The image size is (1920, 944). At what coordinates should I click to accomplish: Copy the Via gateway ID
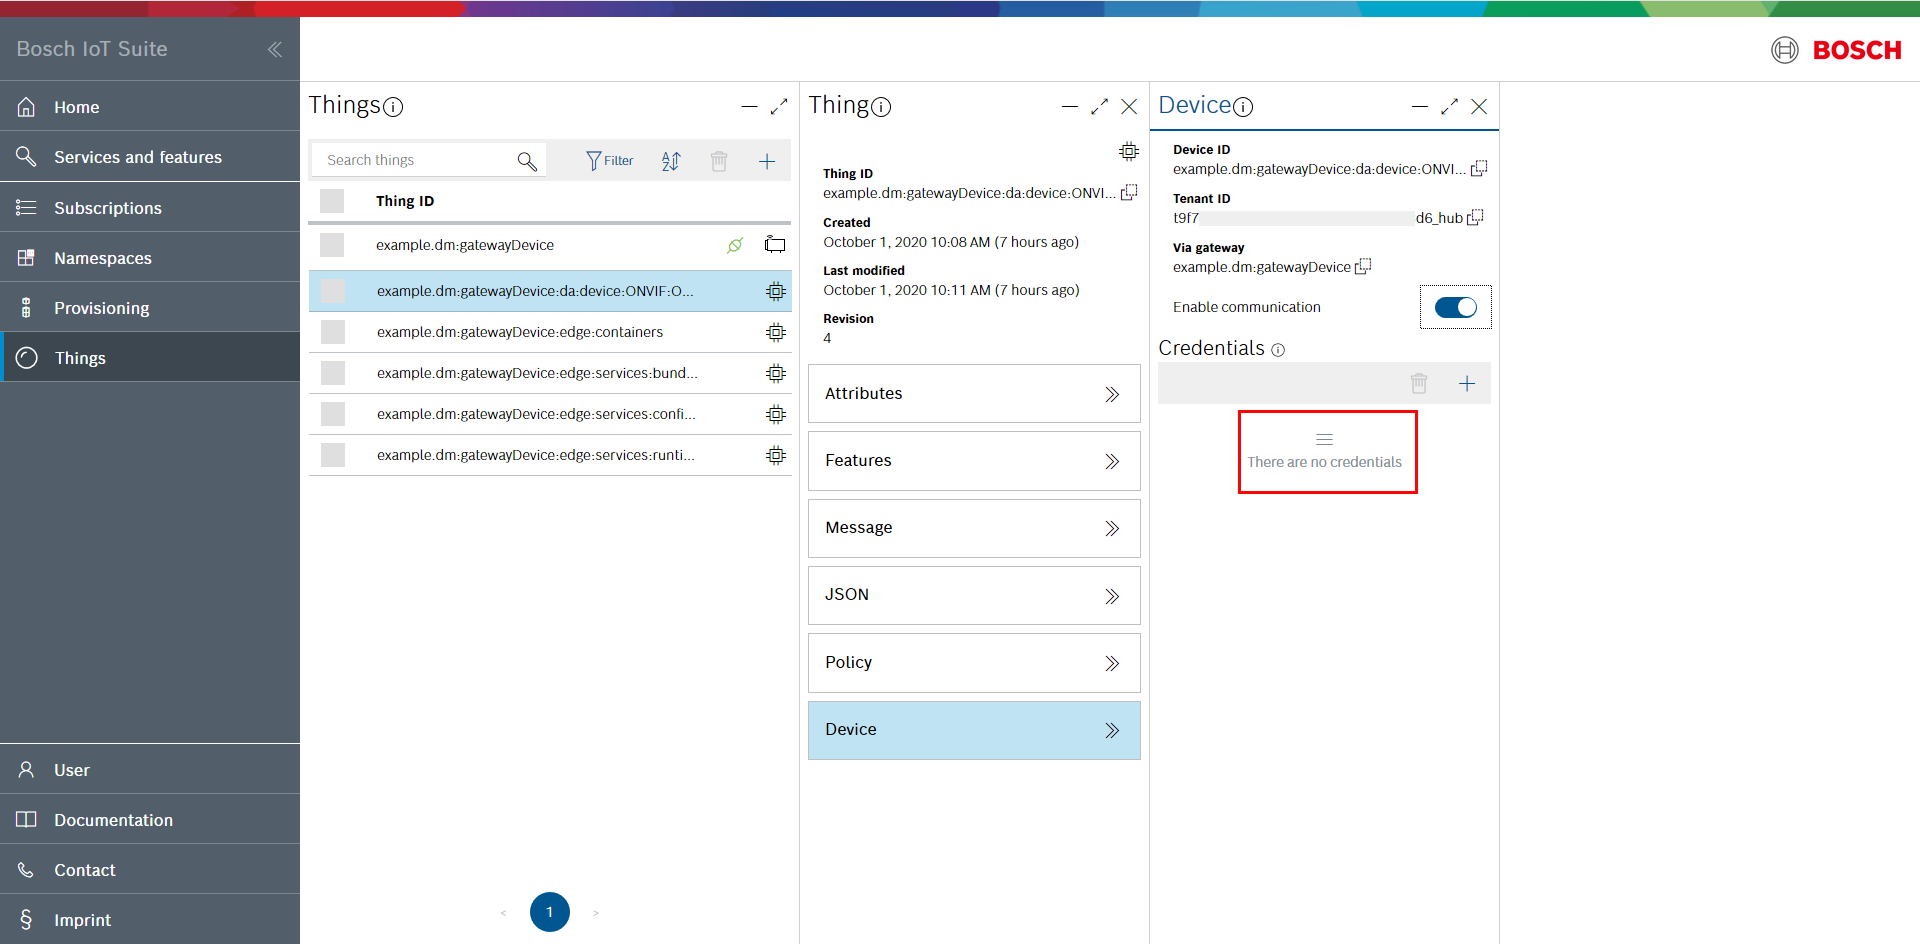(1363, 266)
